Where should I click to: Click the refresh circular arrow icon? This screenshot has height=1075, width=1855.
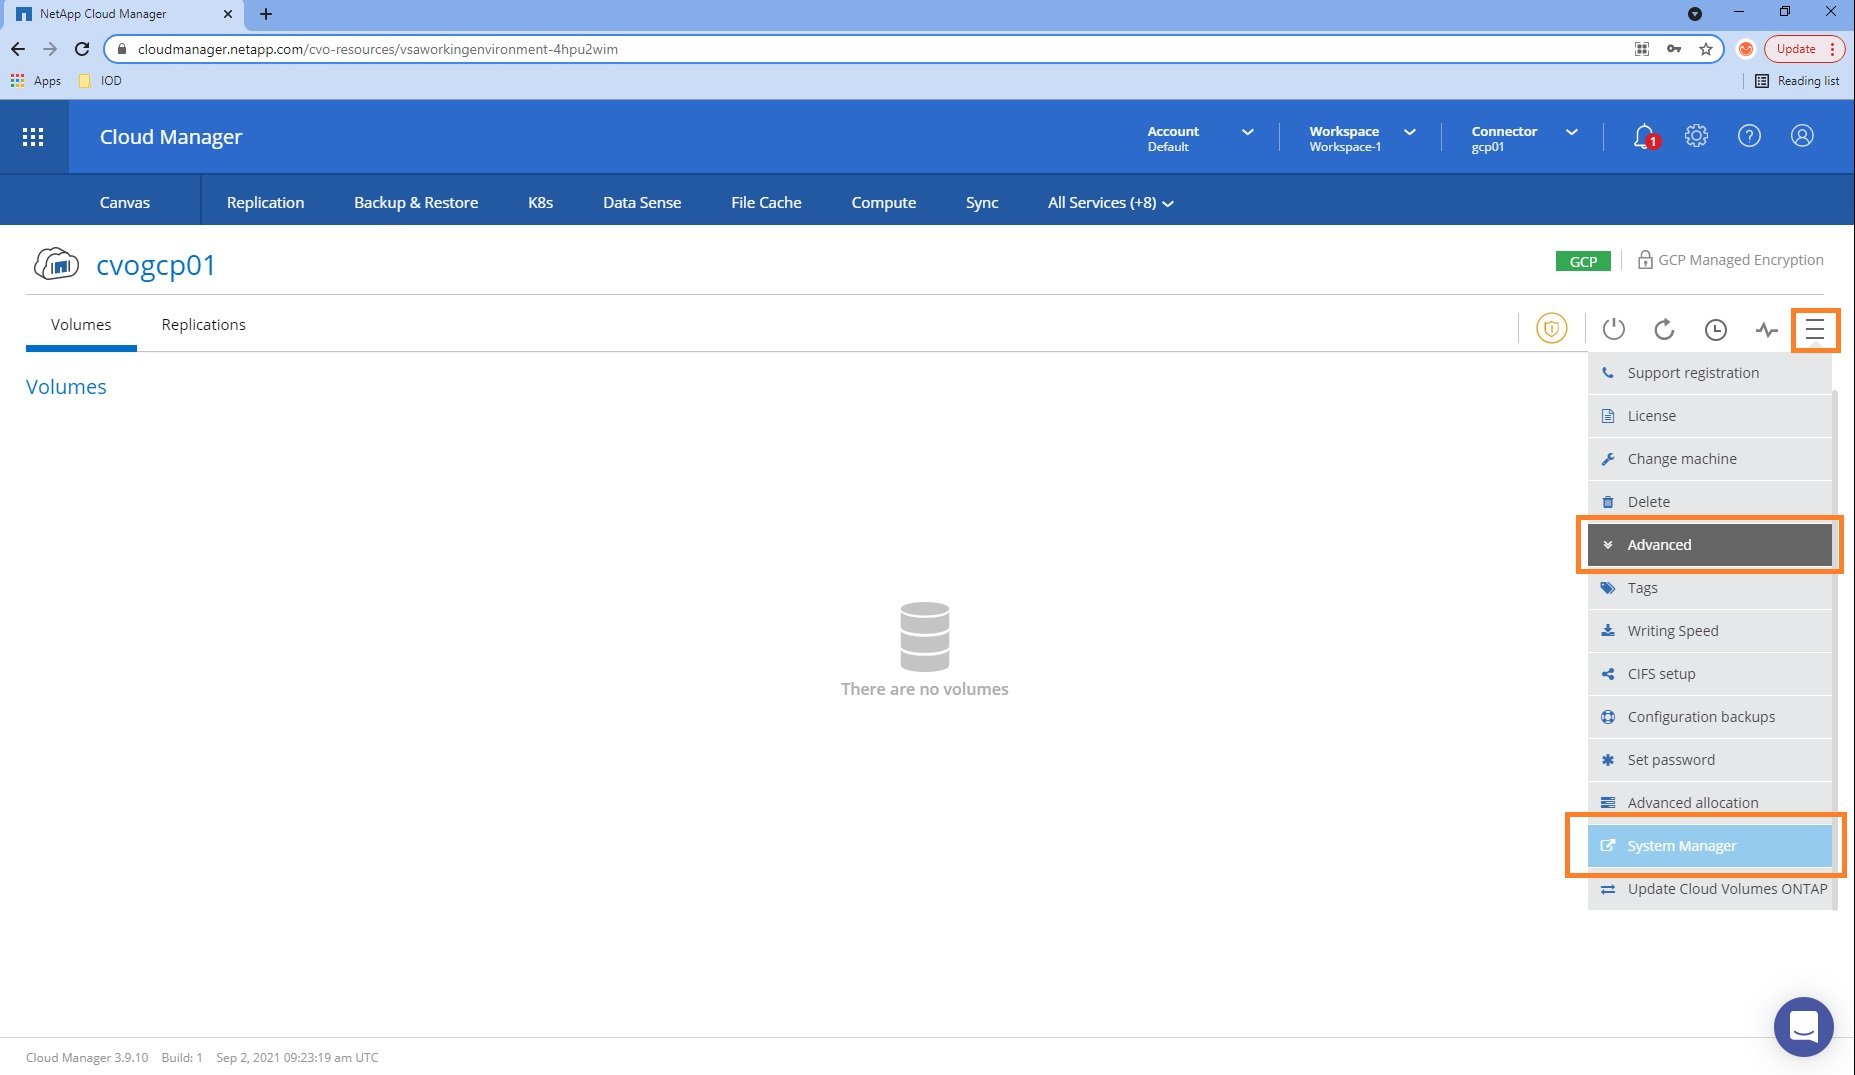[1664, 329]
